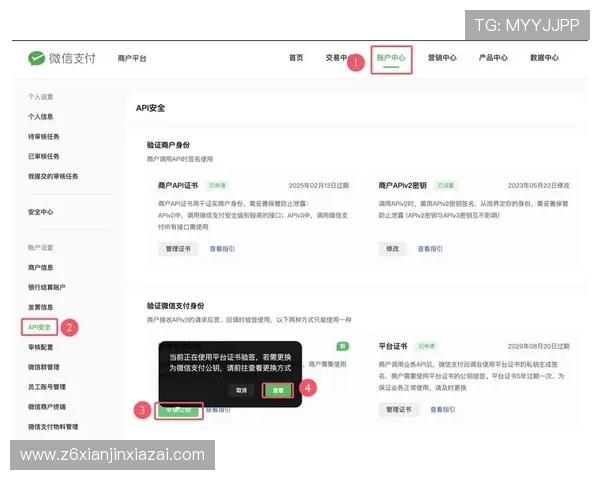Click the green 申请公钥 button
This screenshot has height=480, width=600.
pyautogui.click(x=179, y=410)
